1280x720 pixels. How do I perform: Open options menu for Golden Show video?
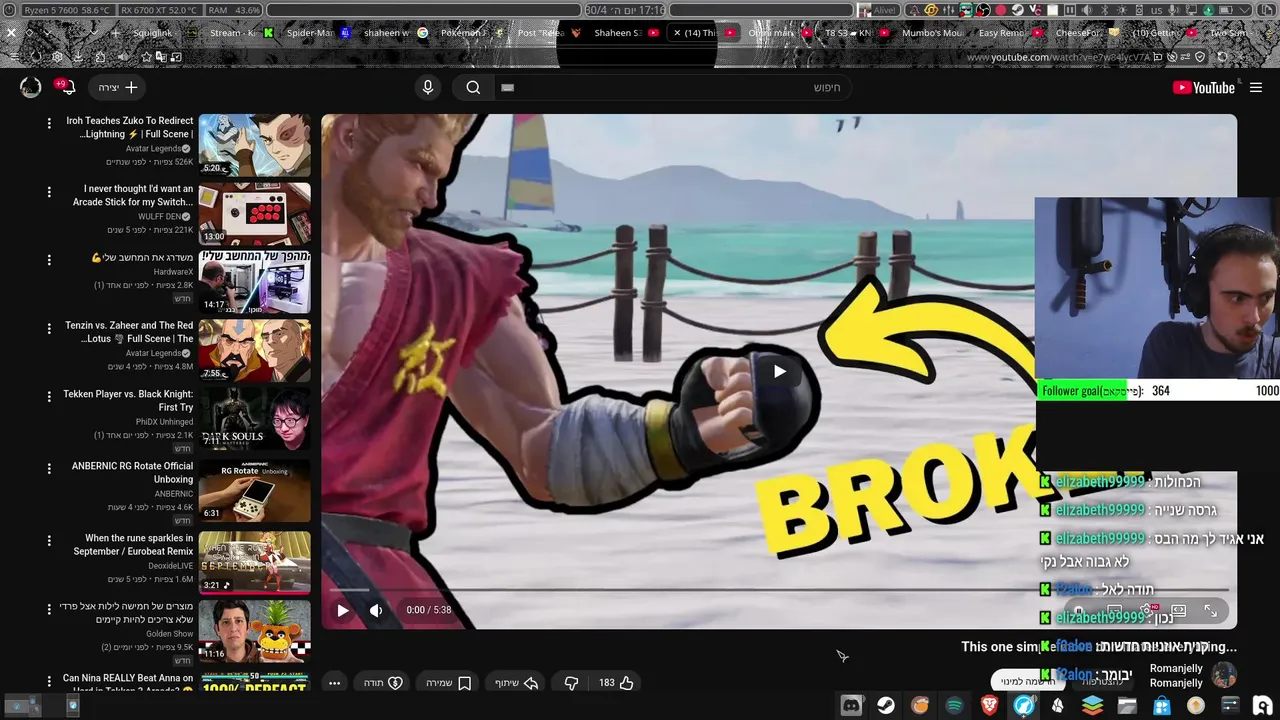(x=49, y=609)
